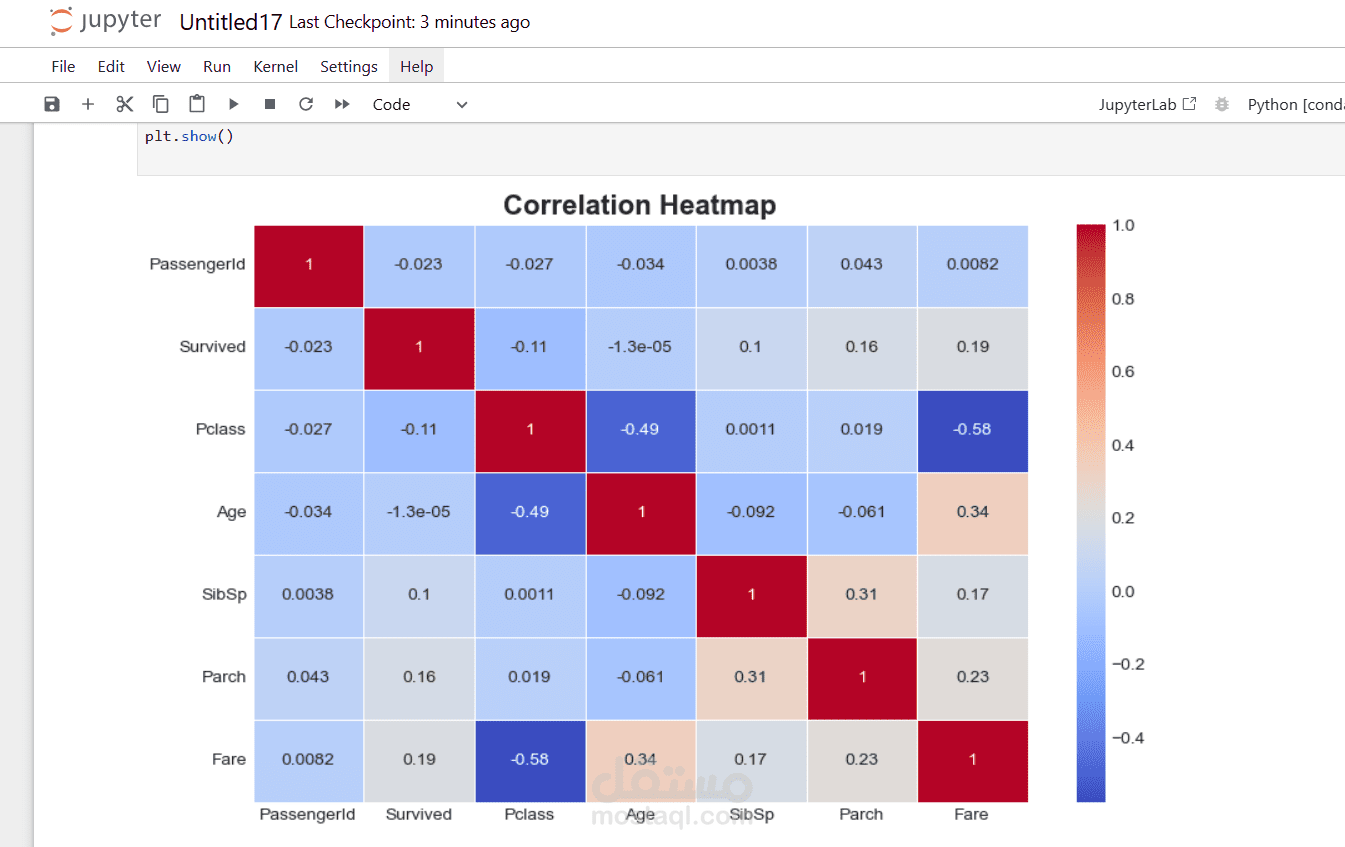Viewport: 1345px width, 847px height.
Task: Interrupt the kernel with the stop icon
Action: 270,104
